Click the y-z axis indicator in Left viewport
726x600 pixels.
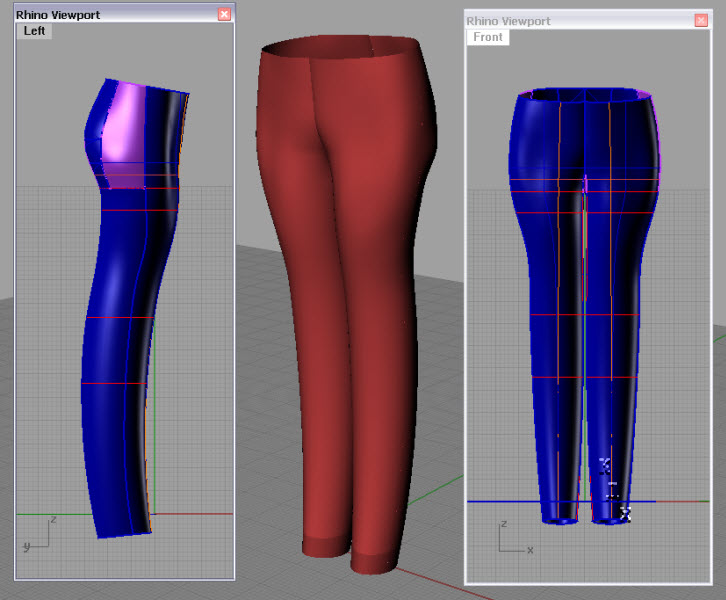click(x=39, y=535)
